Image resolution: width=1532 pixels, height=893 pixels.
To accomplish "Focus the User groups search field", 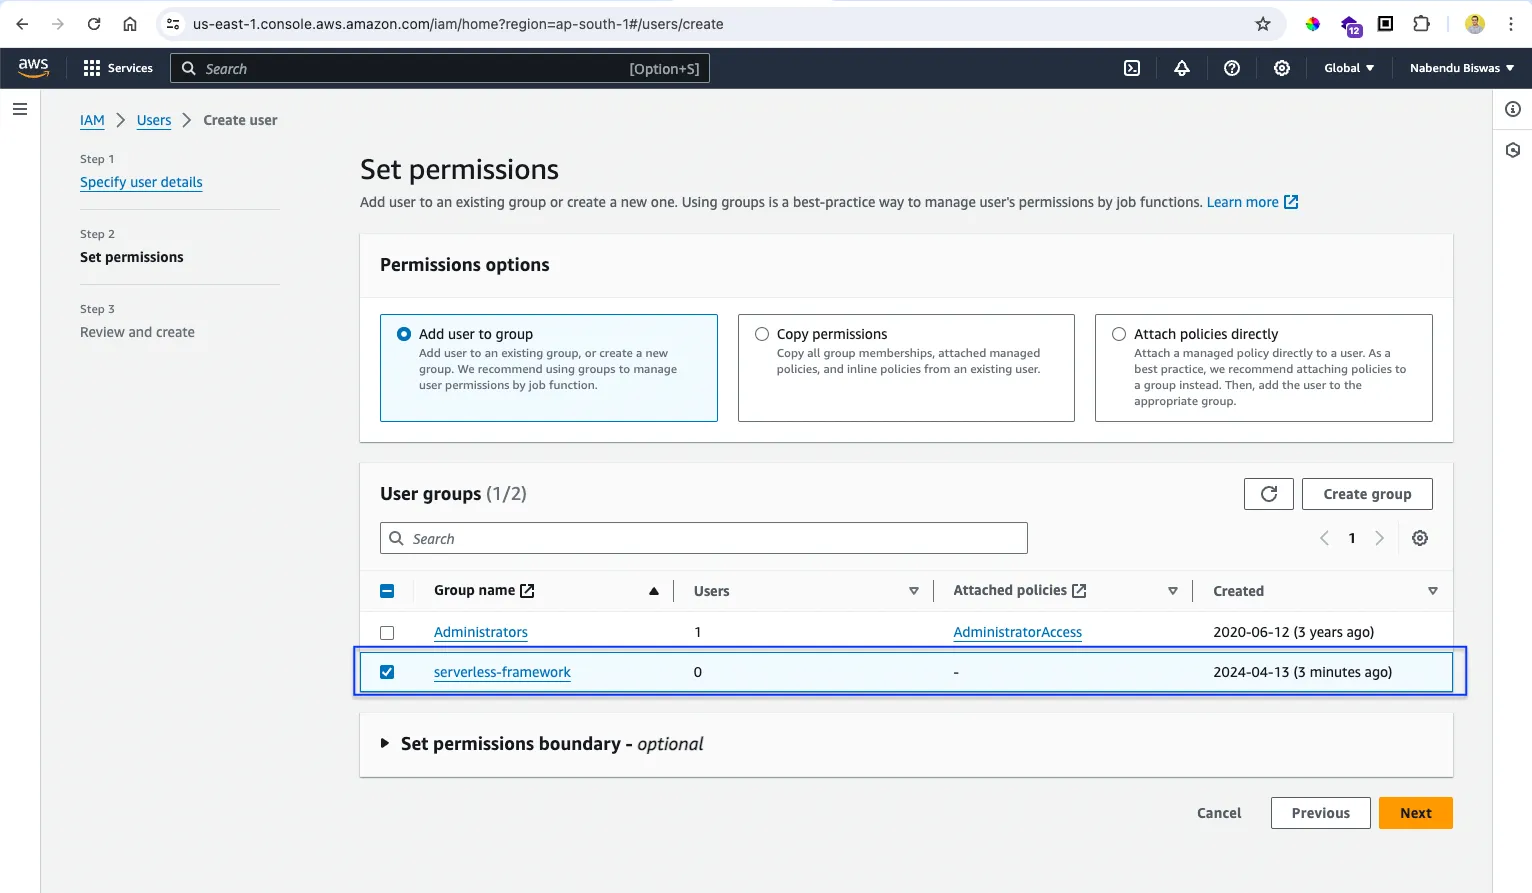I will pos(704,538).
